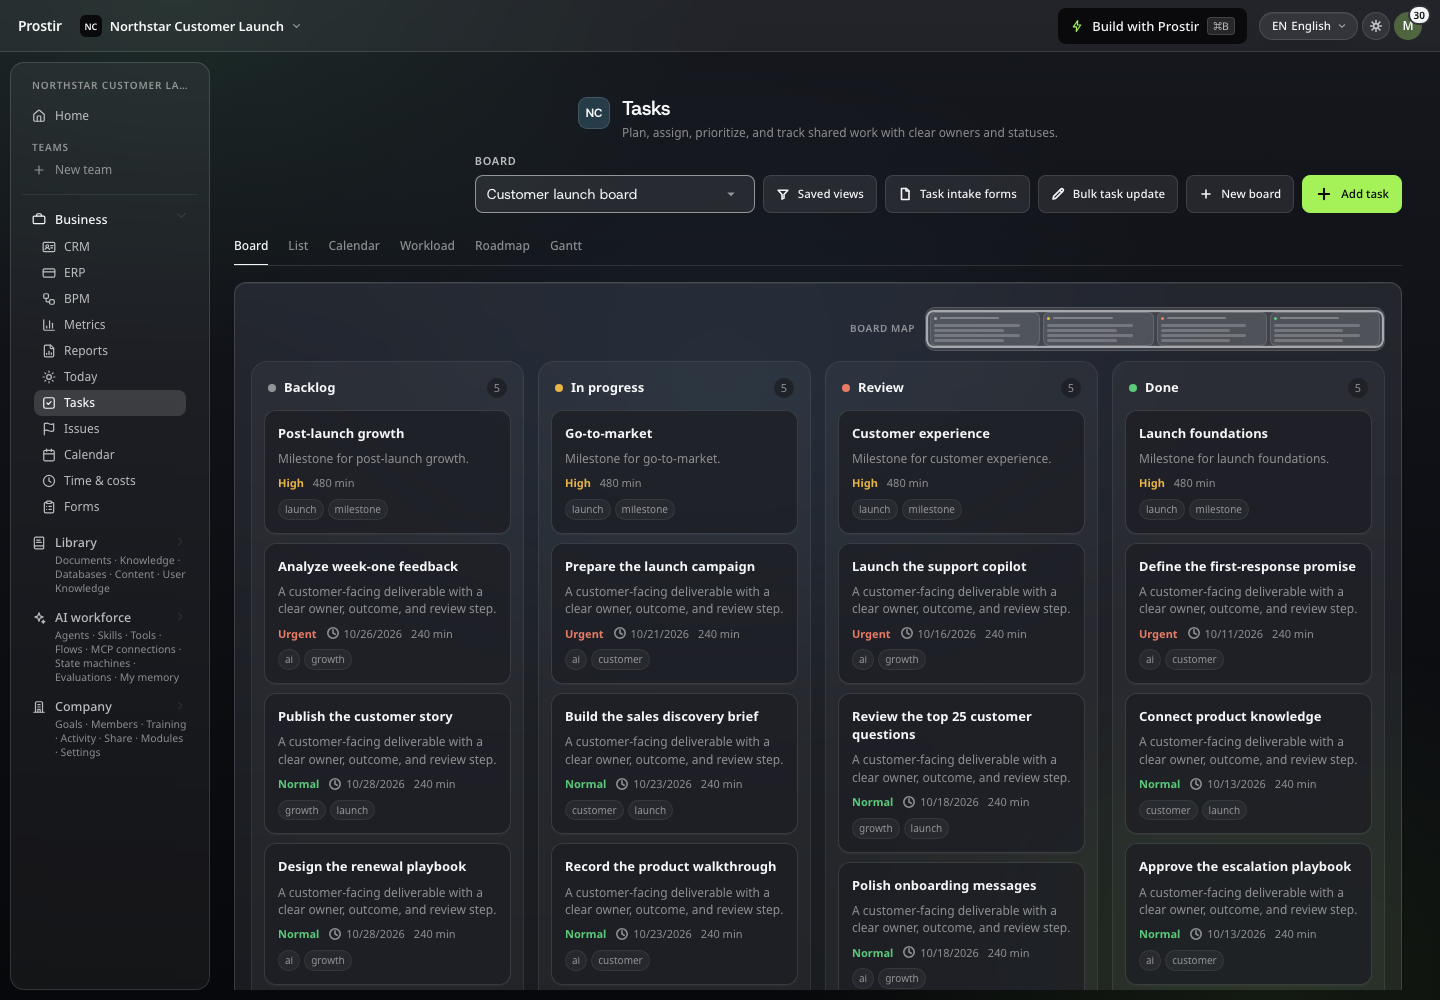Open the Launch the support copilot card
1440x1000 pixels.
coord(961,614)
